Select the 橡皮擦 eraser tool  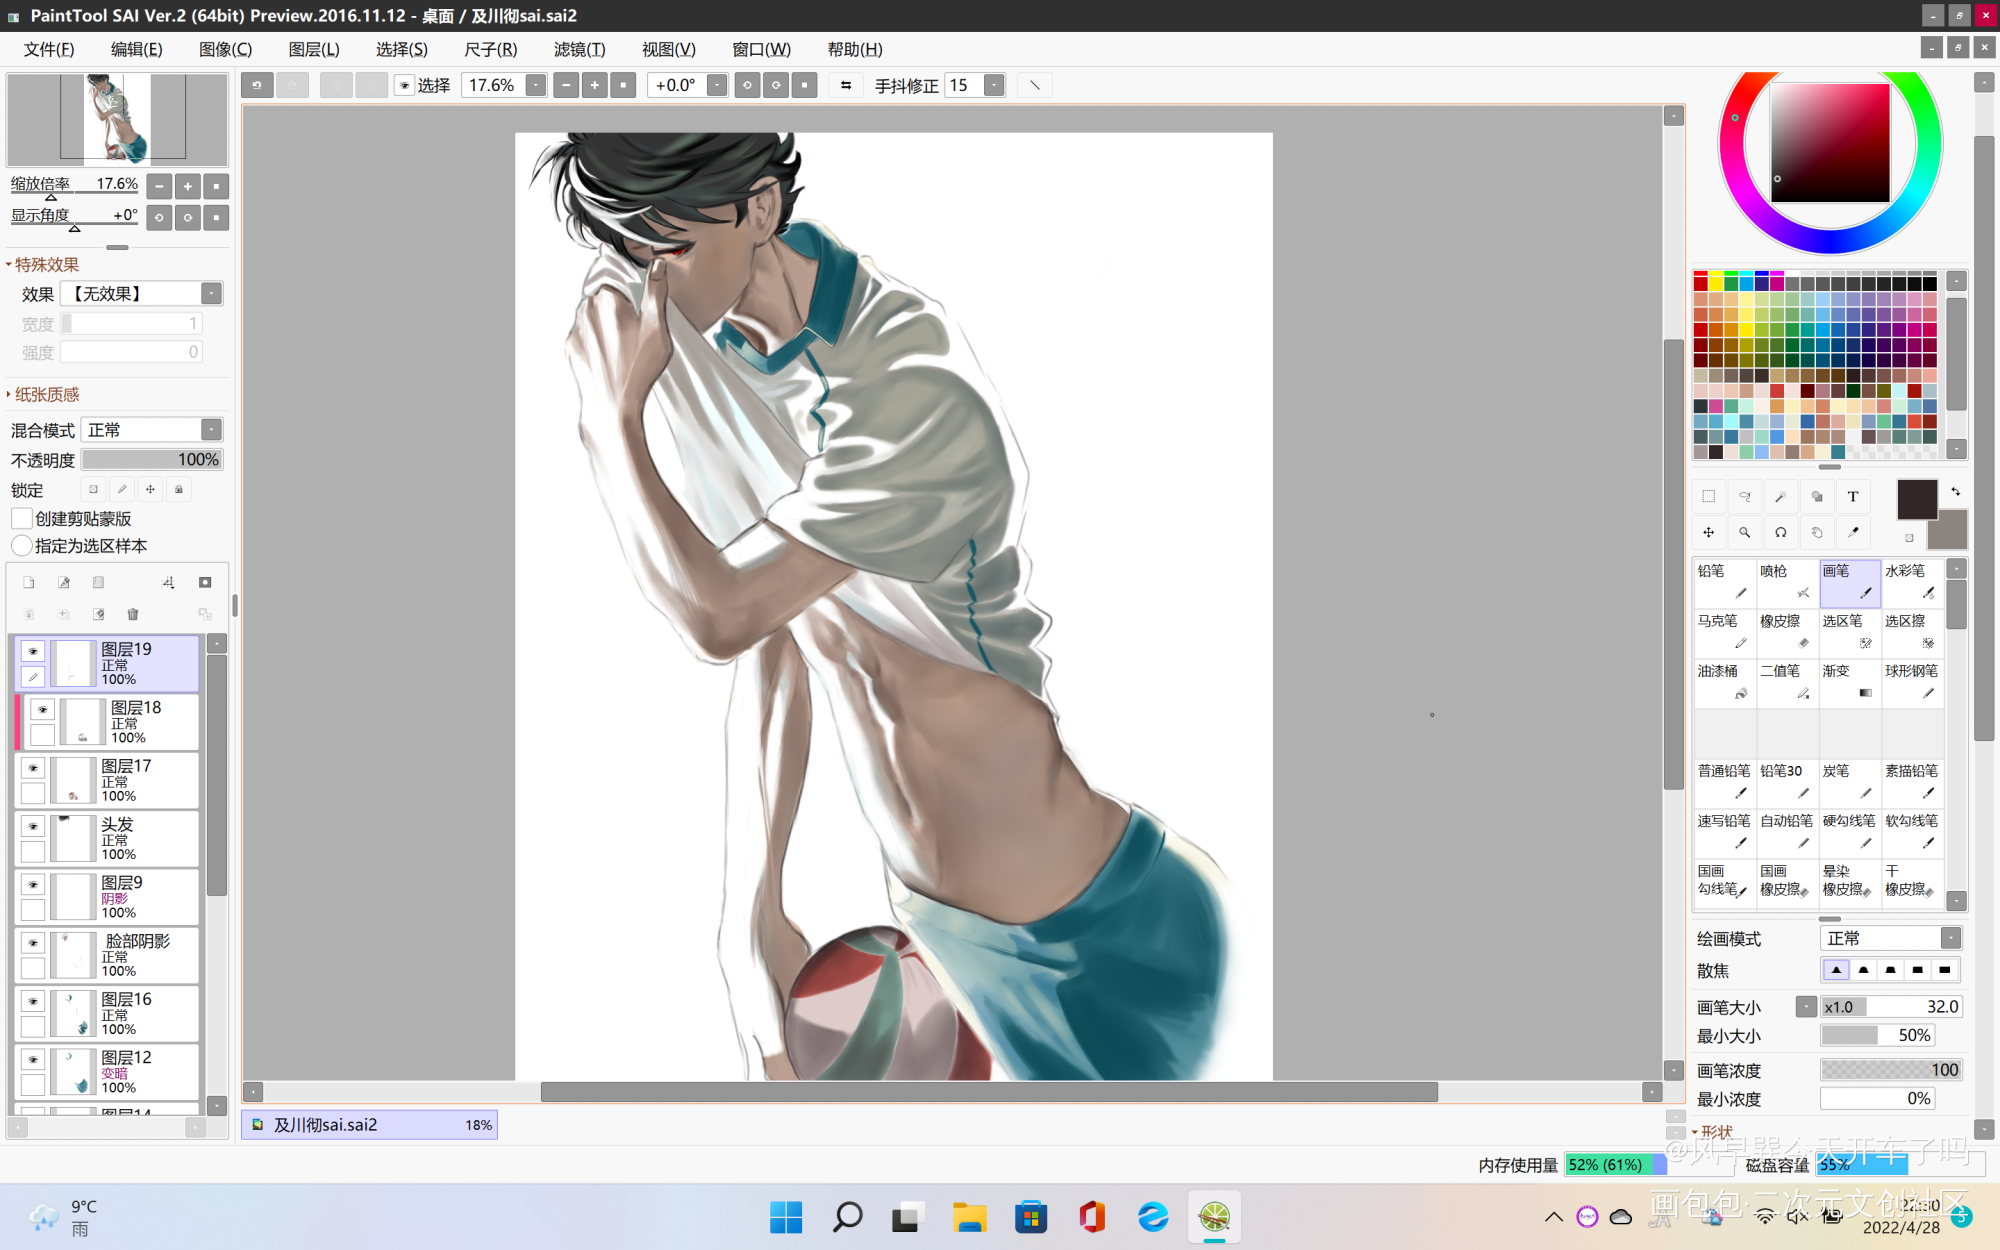[1786, 632]
